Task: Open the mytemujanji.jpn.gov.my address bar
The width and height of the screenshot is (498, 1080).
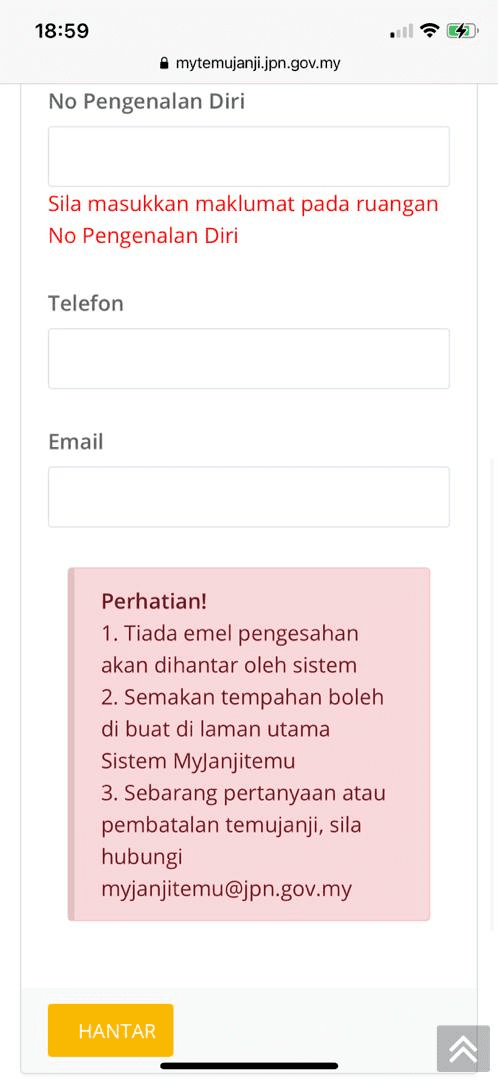Action: 249,64
